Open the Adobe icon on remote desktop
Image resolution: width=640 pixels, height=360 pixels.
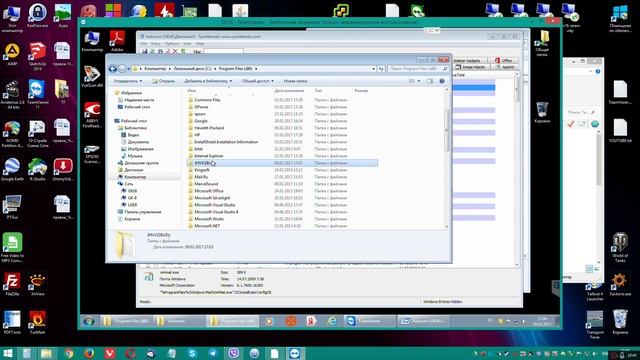[117, 41]
